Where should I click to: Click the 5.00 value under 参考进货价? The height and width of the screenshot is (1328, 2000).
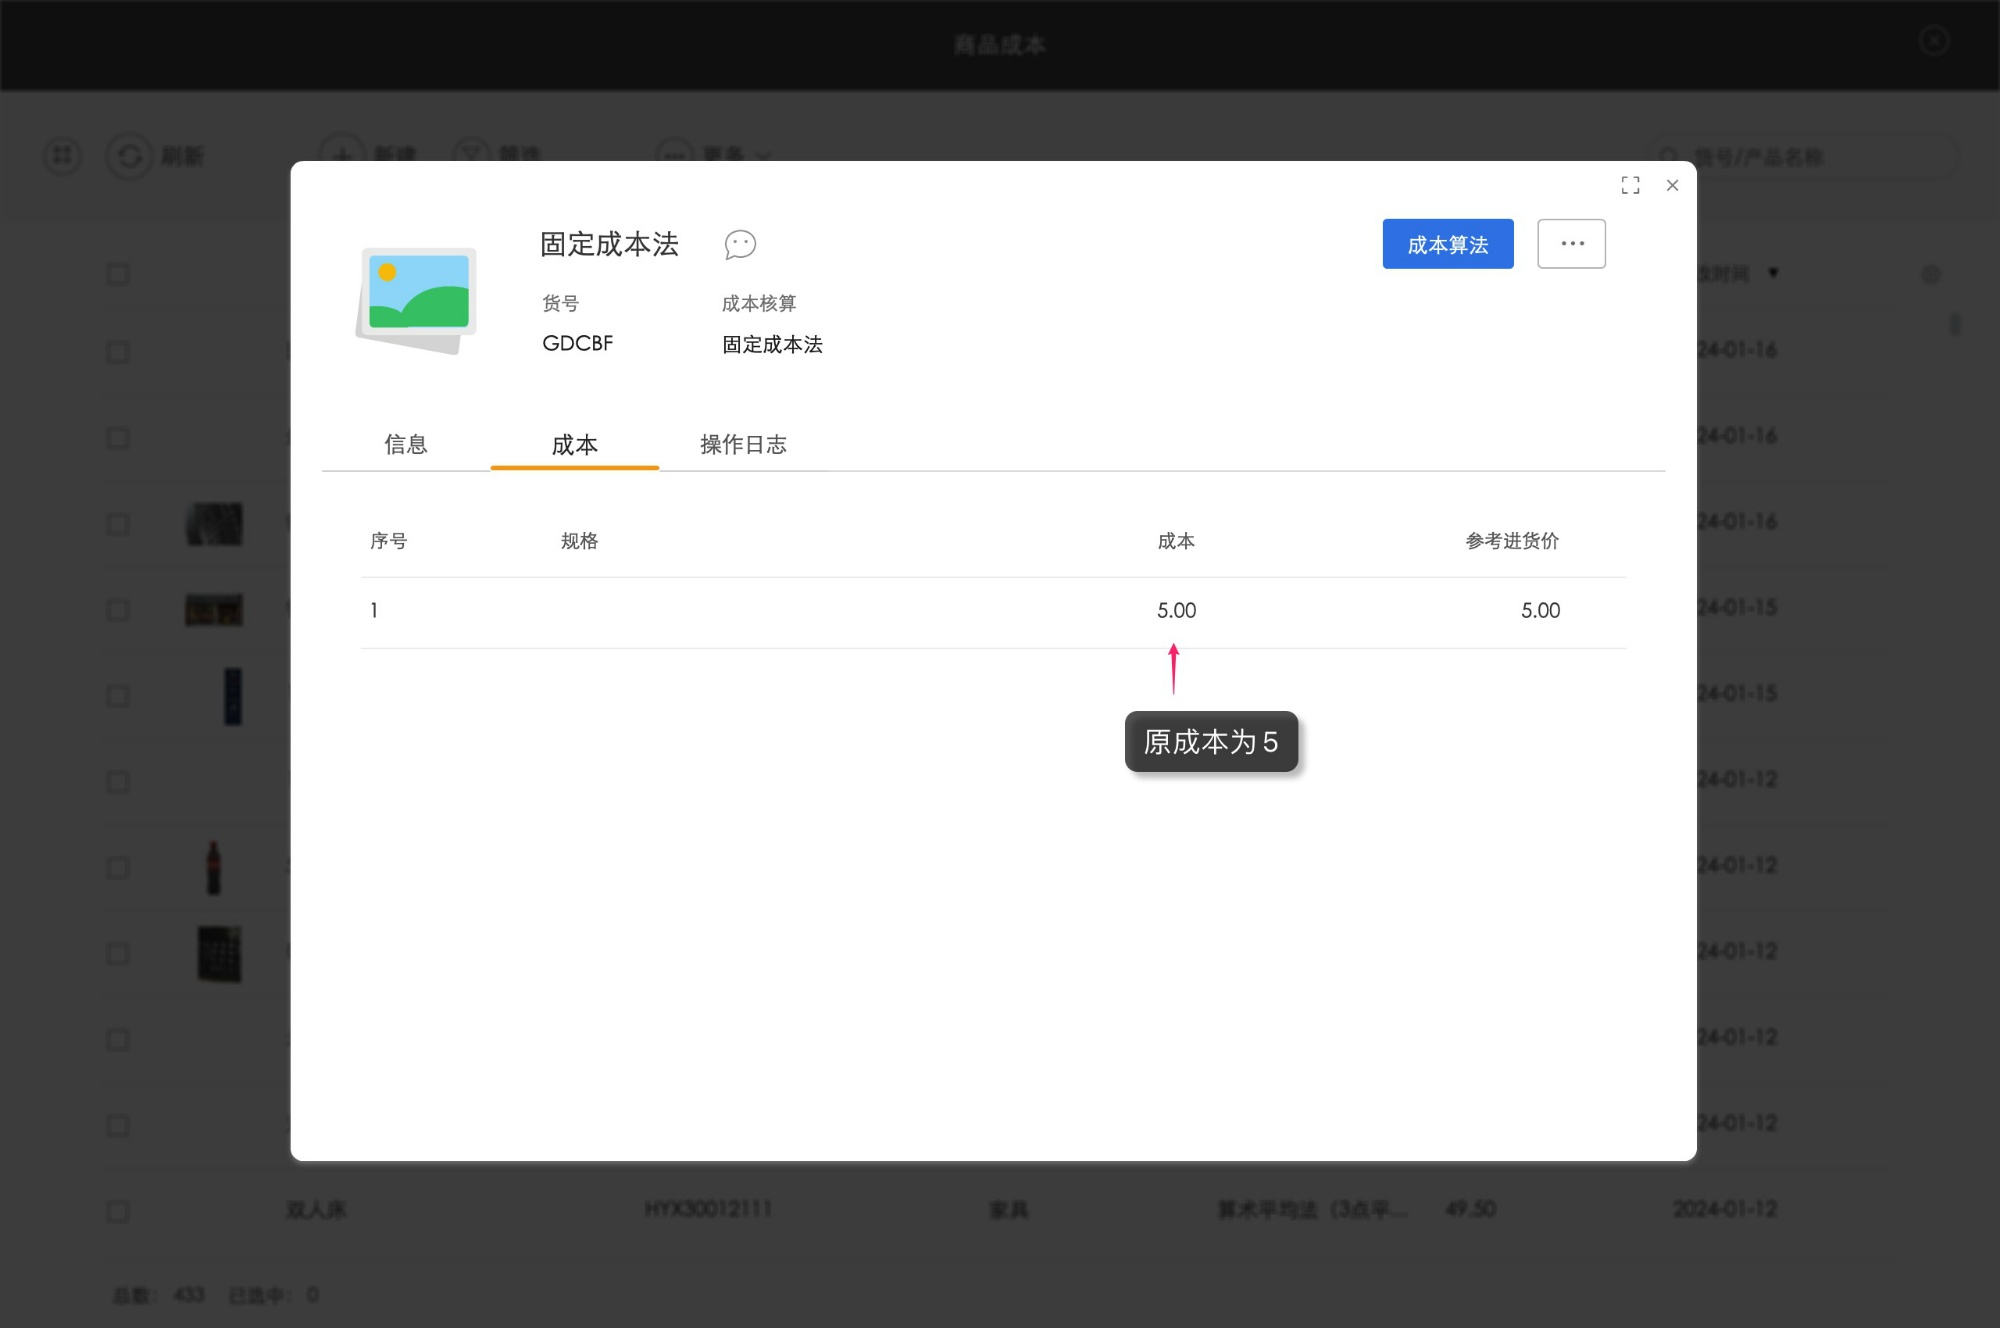(x=1540, y=610)
